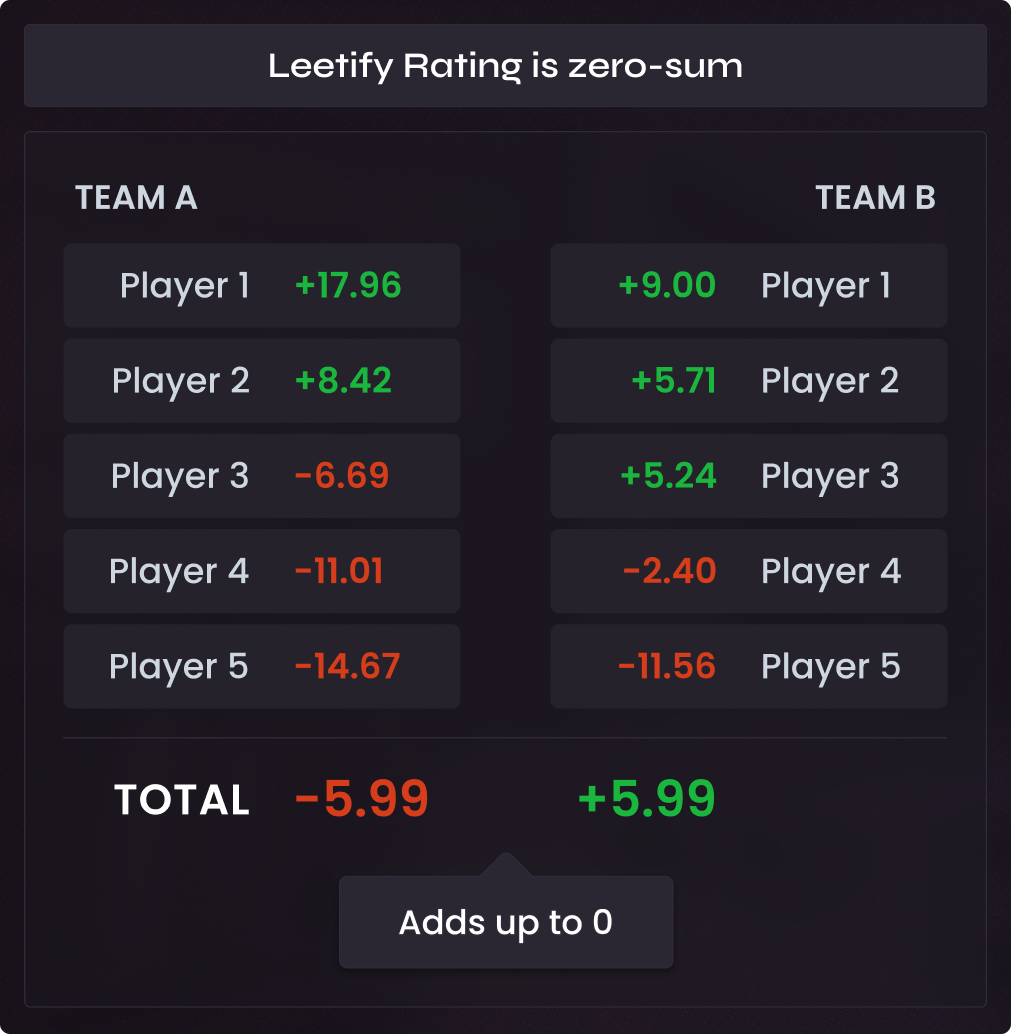The width and height of the screenshot is (1011, 1034).
Task: Click the +17.96 rating value
Action: click(x=348, y=286)
